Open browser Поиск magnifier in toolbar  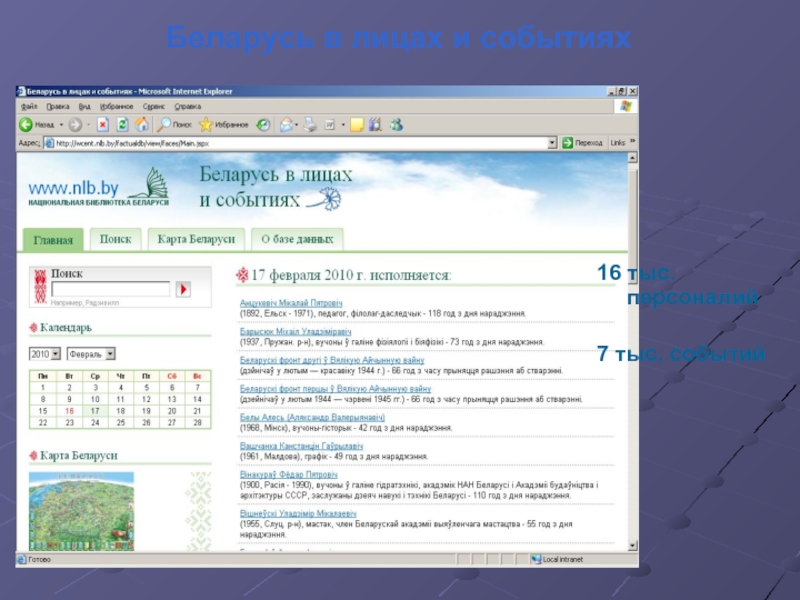pos(174,124)
